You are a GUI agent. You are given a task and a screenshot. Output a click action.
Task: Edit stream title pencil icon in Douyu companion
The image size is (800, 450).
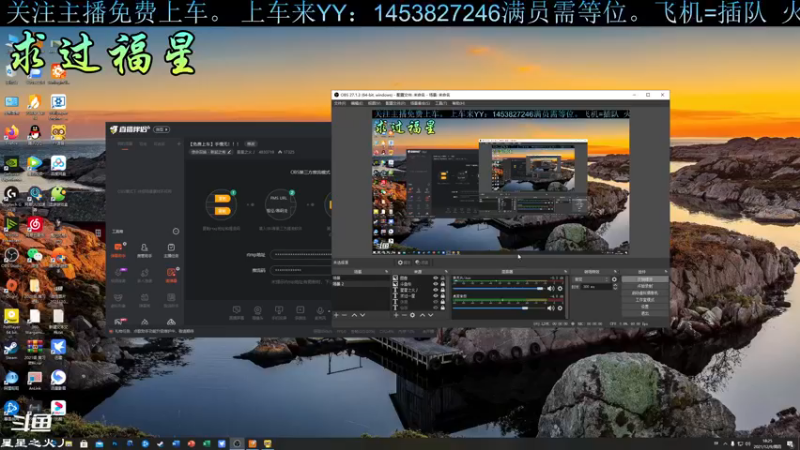coord(230,152)
